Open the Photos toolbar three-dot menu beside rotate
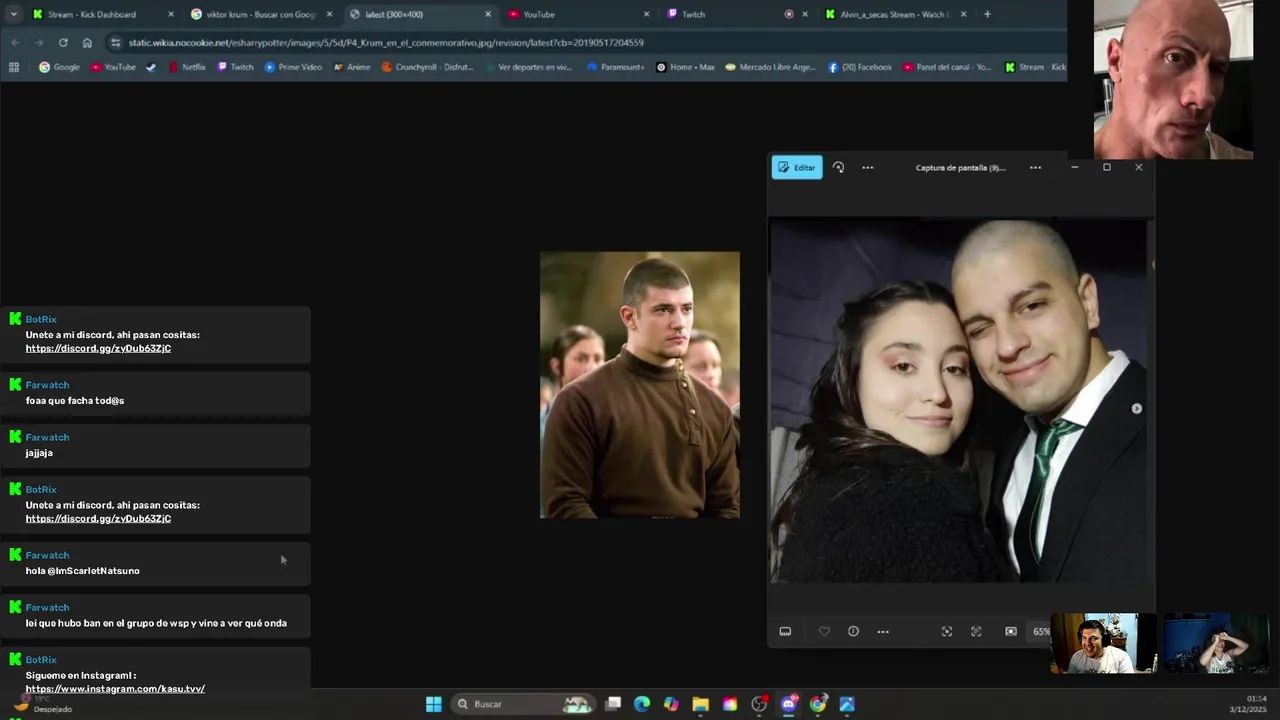1280x720 pixels. click(867, 168)
